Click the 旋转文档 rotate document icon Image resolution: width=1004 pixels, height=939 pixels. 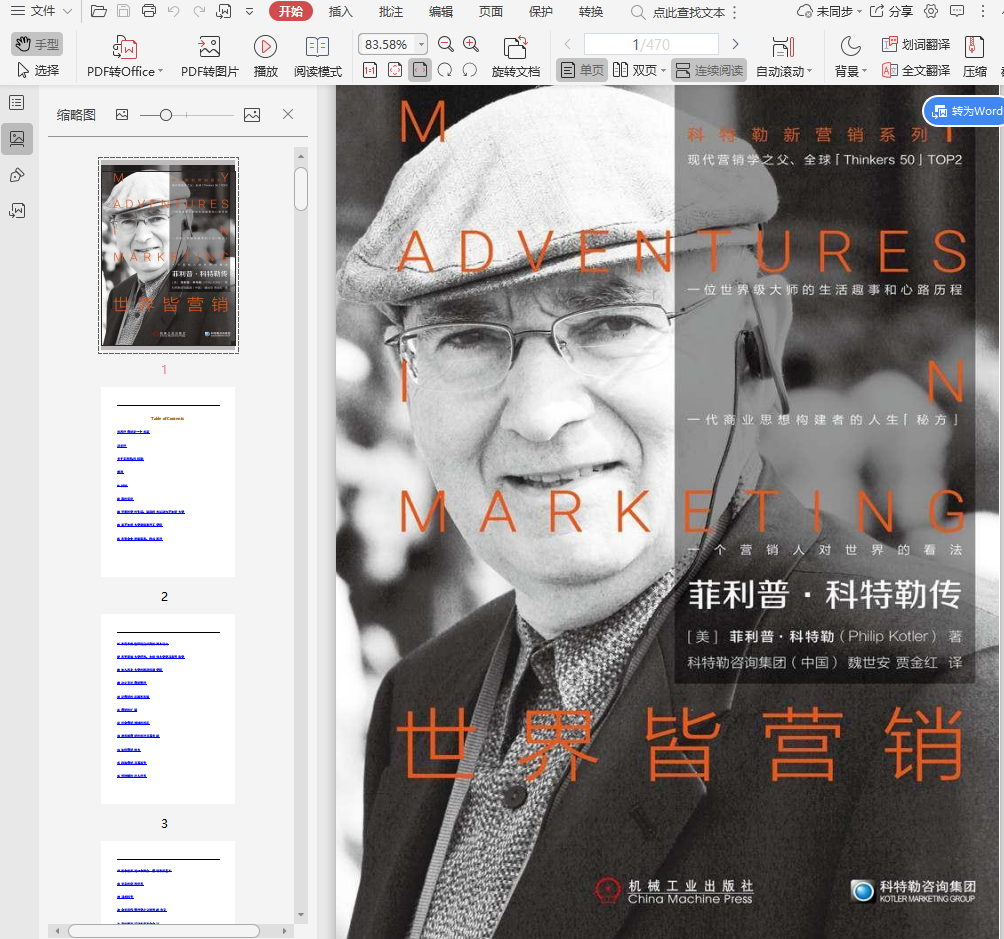coord(515,47)
